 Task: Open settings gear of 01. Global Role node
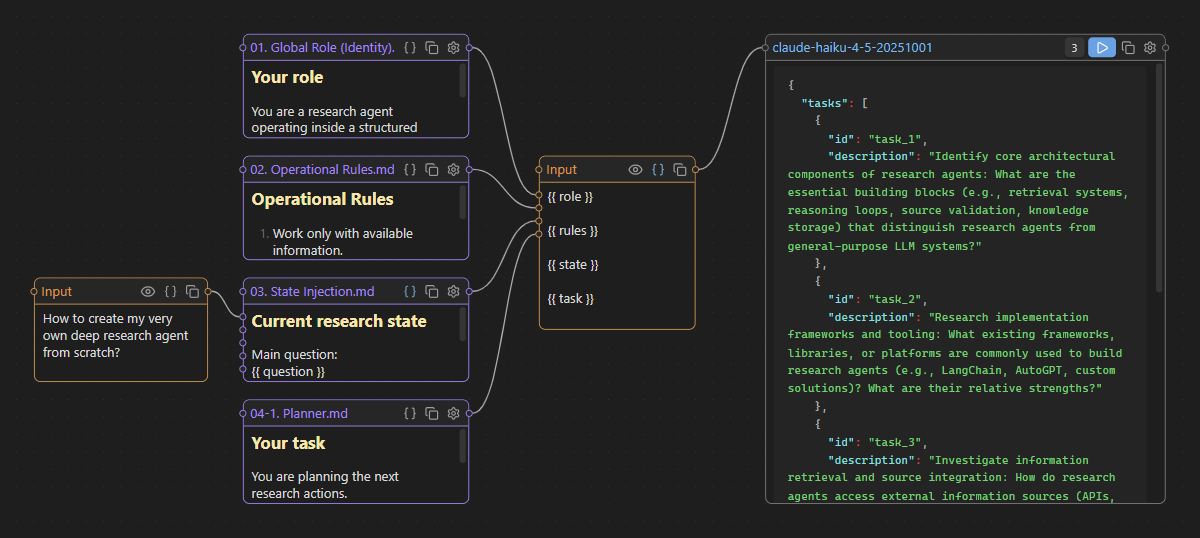(453, 47)
